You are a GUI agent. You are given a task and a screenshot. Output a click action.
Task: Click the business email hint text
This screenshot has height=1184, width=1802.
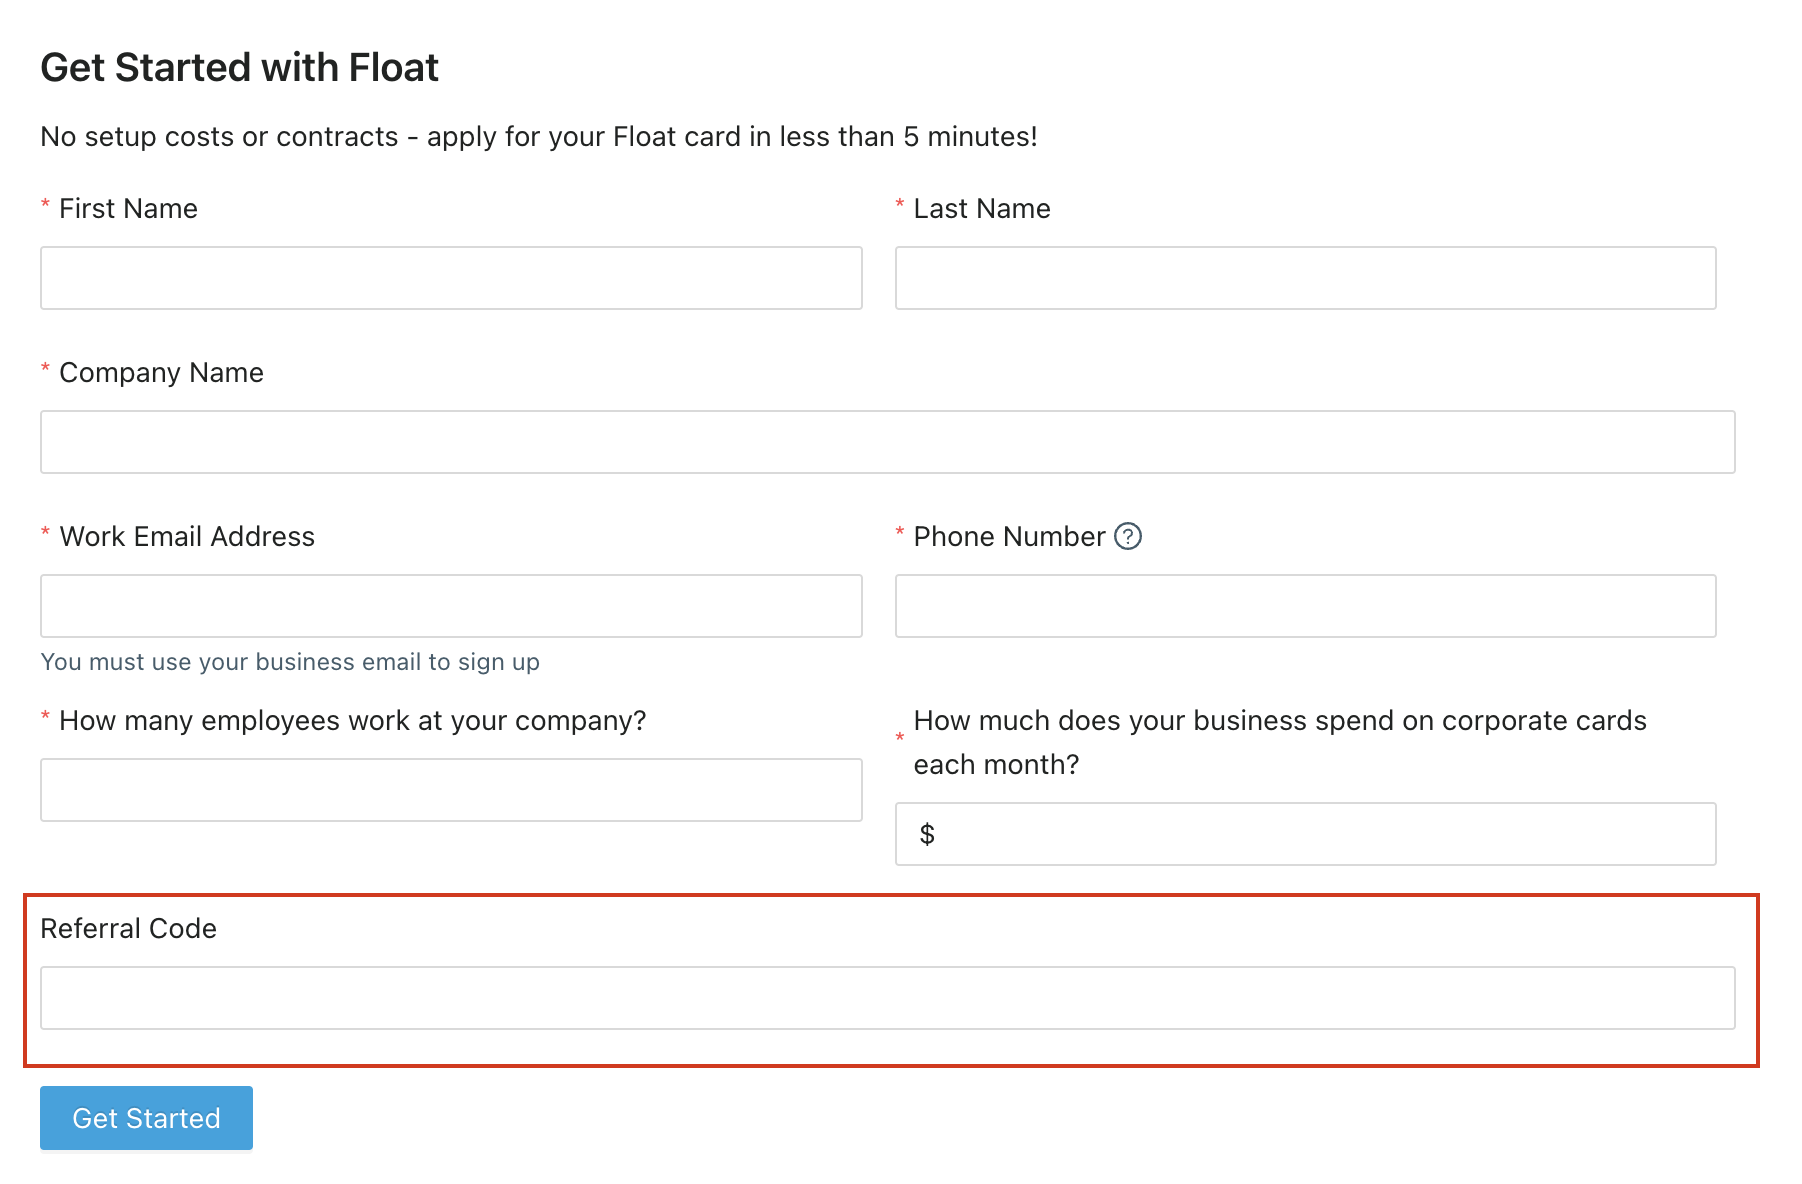coord(290,662)
